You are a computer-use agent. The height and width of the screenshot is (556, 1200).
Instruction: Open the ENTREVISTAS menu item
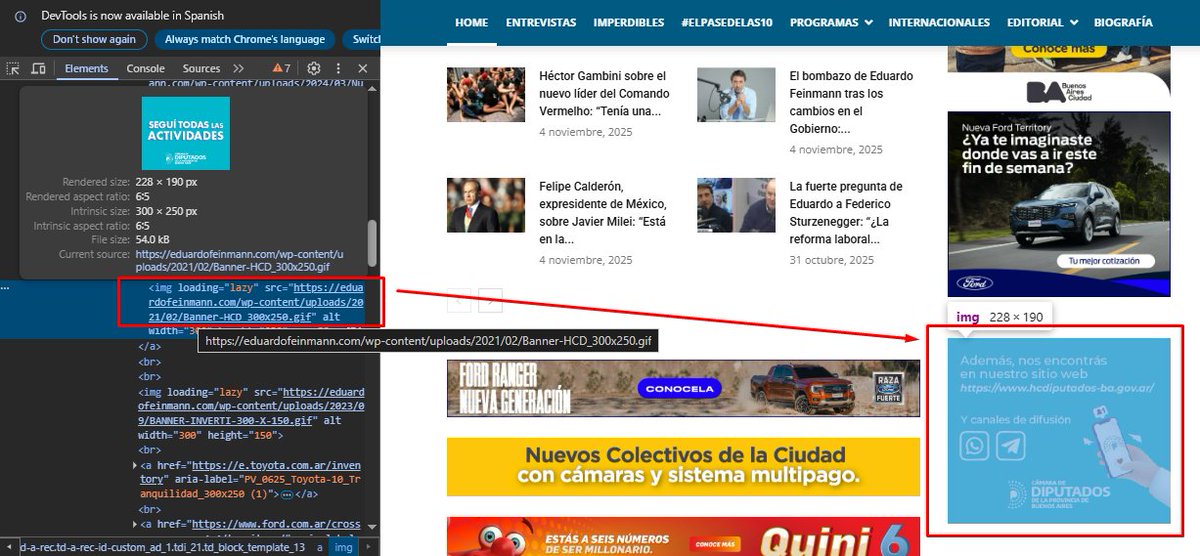point(541,22)
